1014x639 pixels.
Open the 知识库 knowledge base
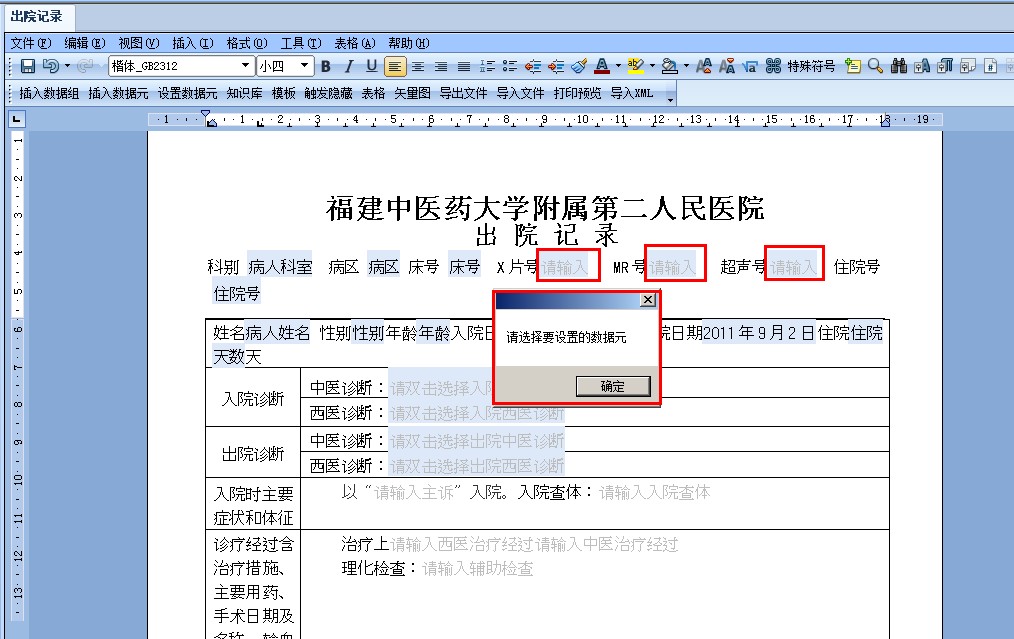coord(244,94)
